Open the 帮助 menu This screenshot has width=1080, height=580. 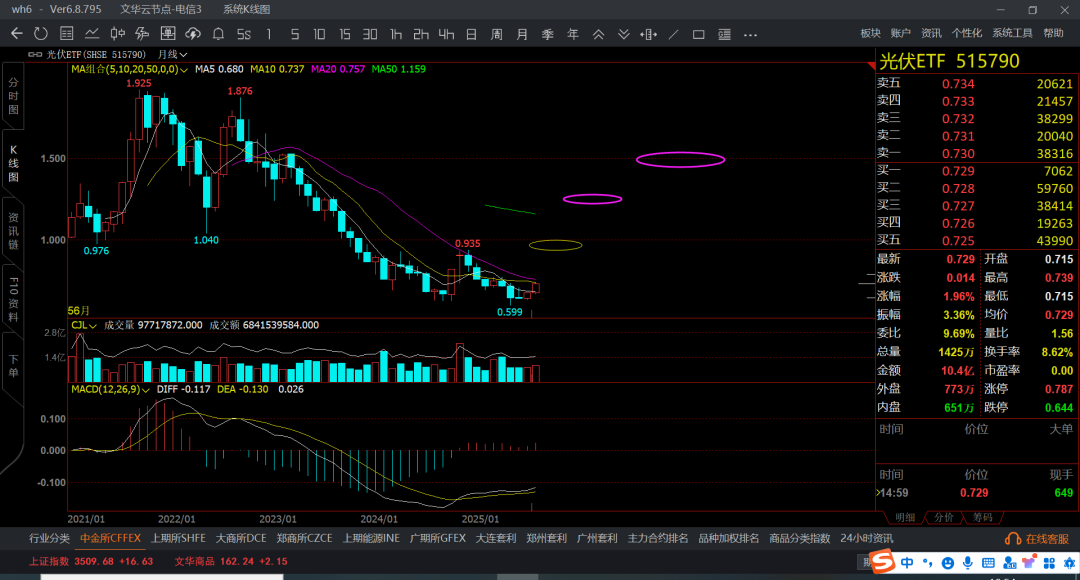(x=1053, y=33)
